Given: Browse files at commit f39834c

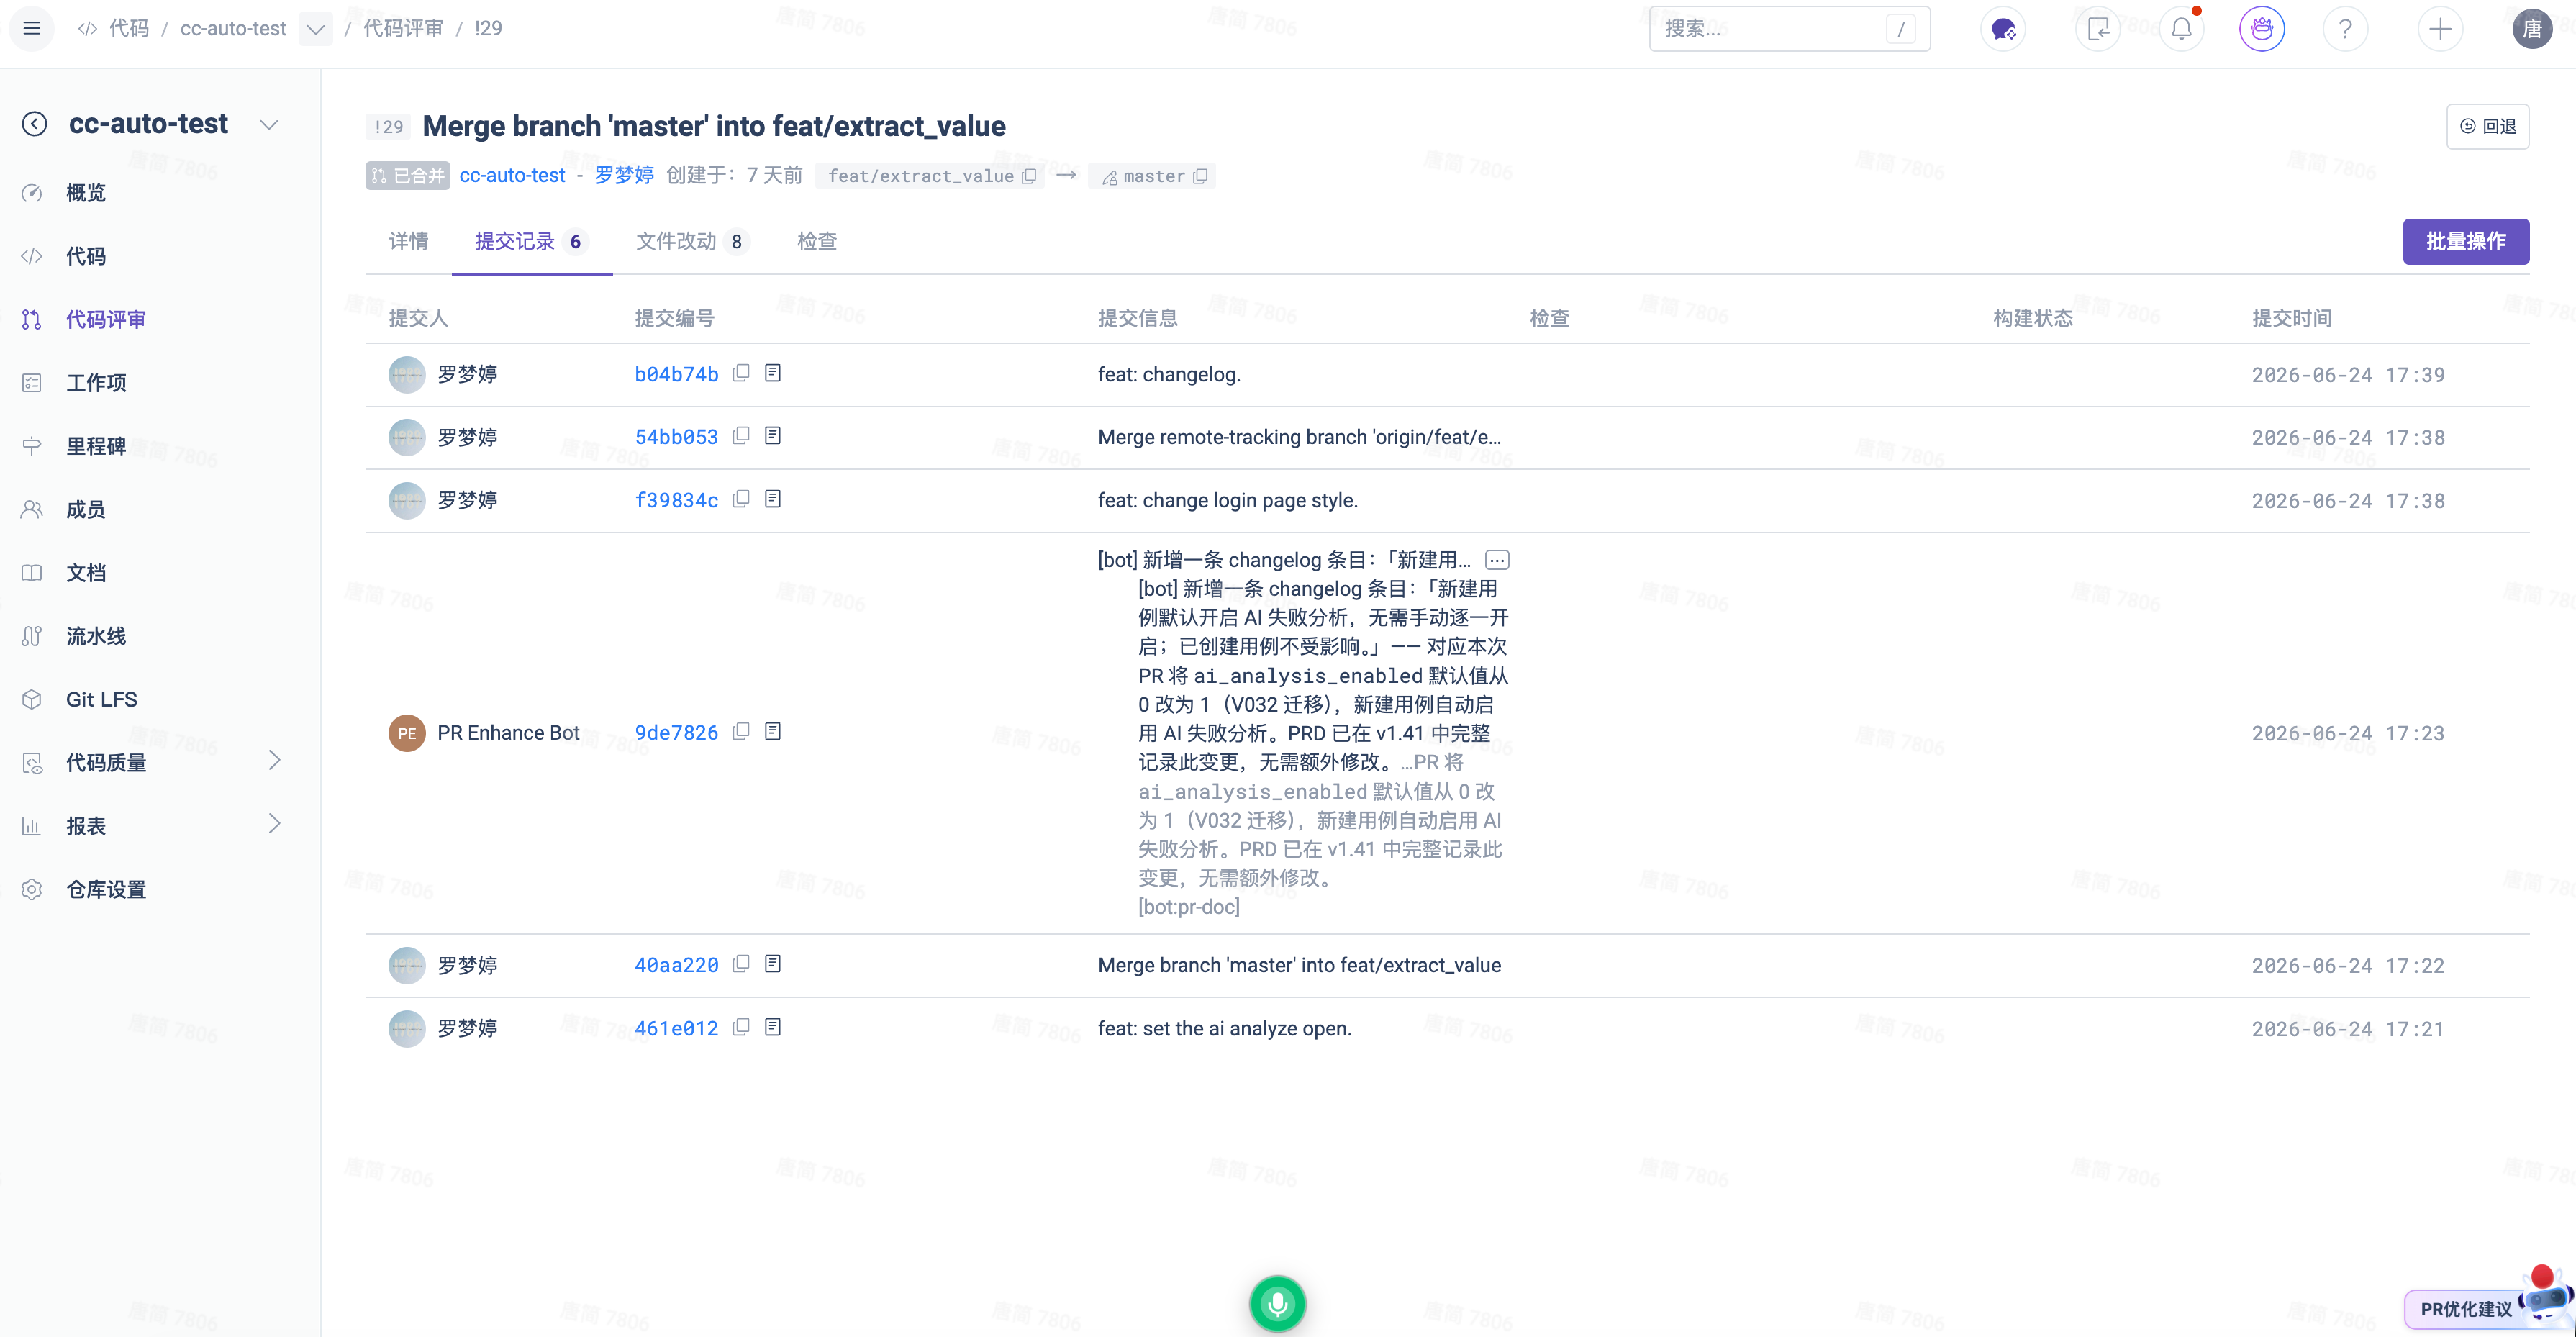Looking at the screenshot, I should 773,499.
